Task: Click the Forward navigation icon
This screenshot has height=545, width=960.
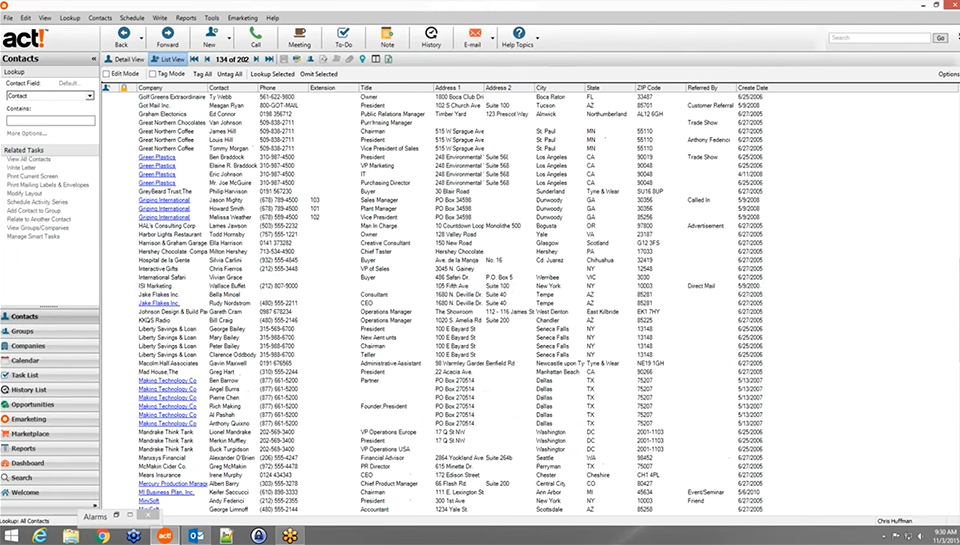Action: [167, 33]
